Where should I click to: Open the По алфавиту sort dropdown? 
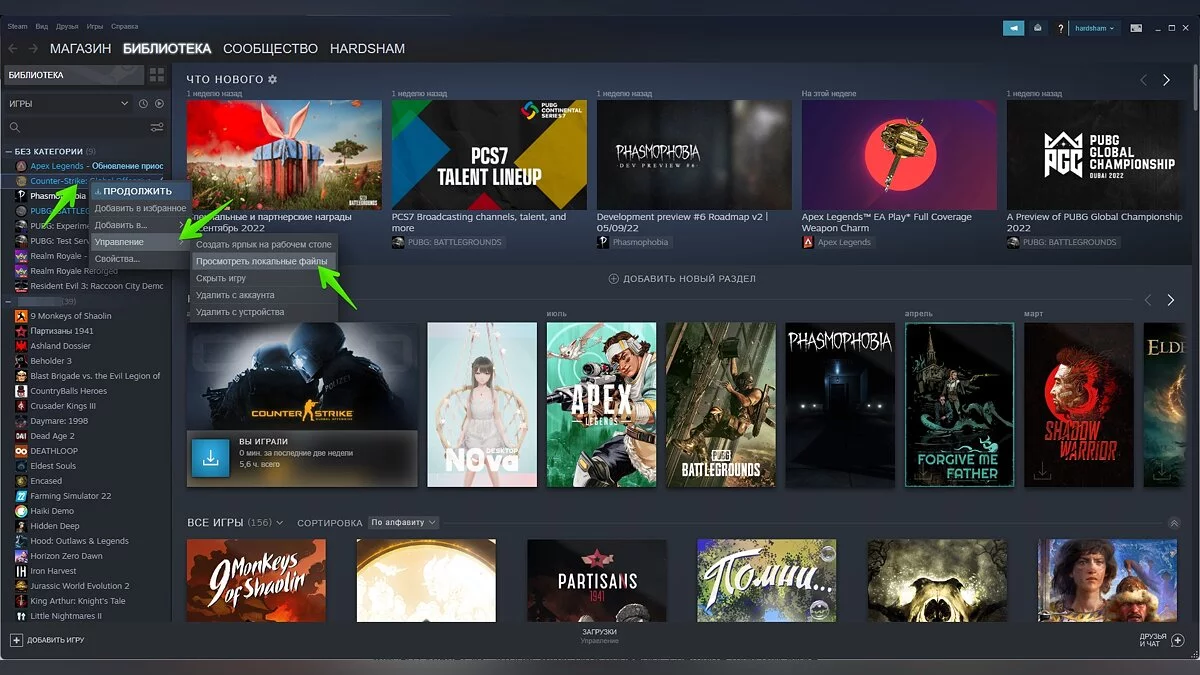coord(403,522)
